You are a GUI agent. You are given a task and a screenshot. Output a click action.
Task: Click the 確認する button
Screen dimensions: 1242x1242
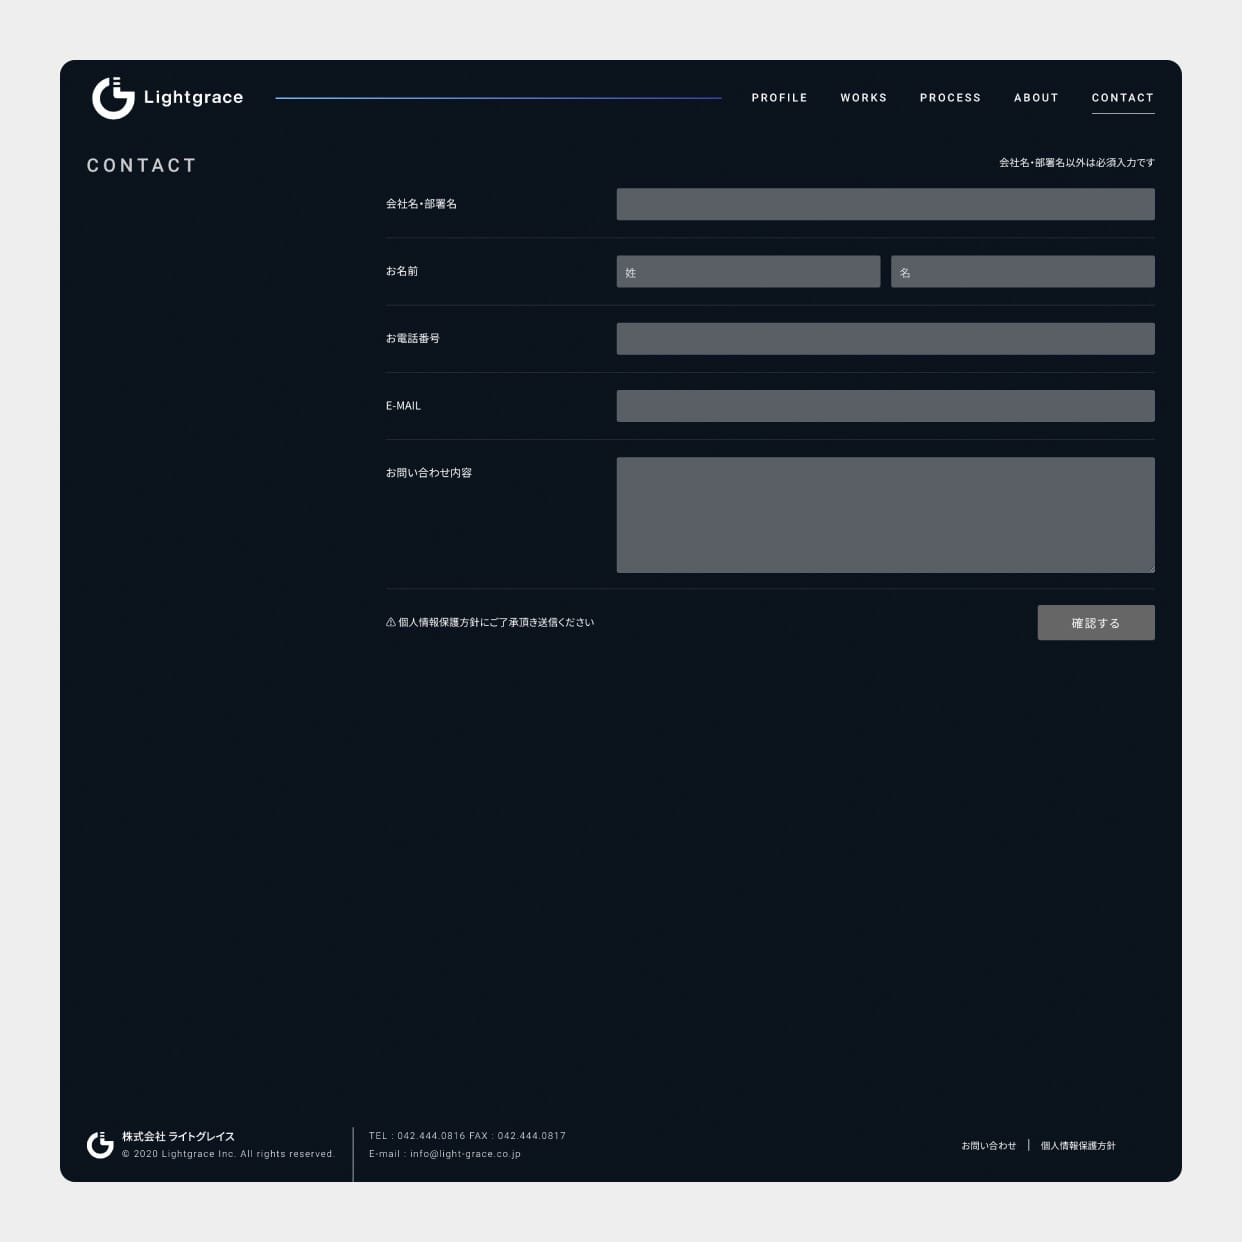1096,623
